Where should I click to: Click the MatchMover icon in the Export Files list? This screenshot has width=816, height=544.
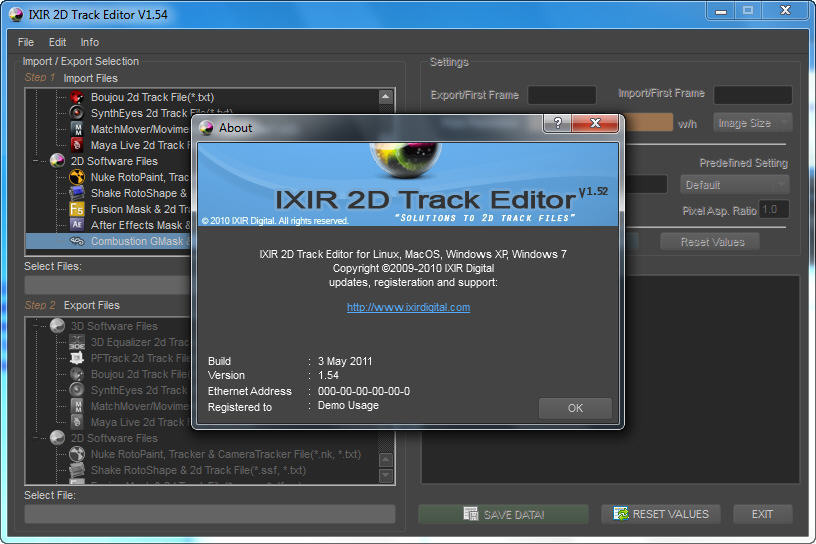pos(77,406)
